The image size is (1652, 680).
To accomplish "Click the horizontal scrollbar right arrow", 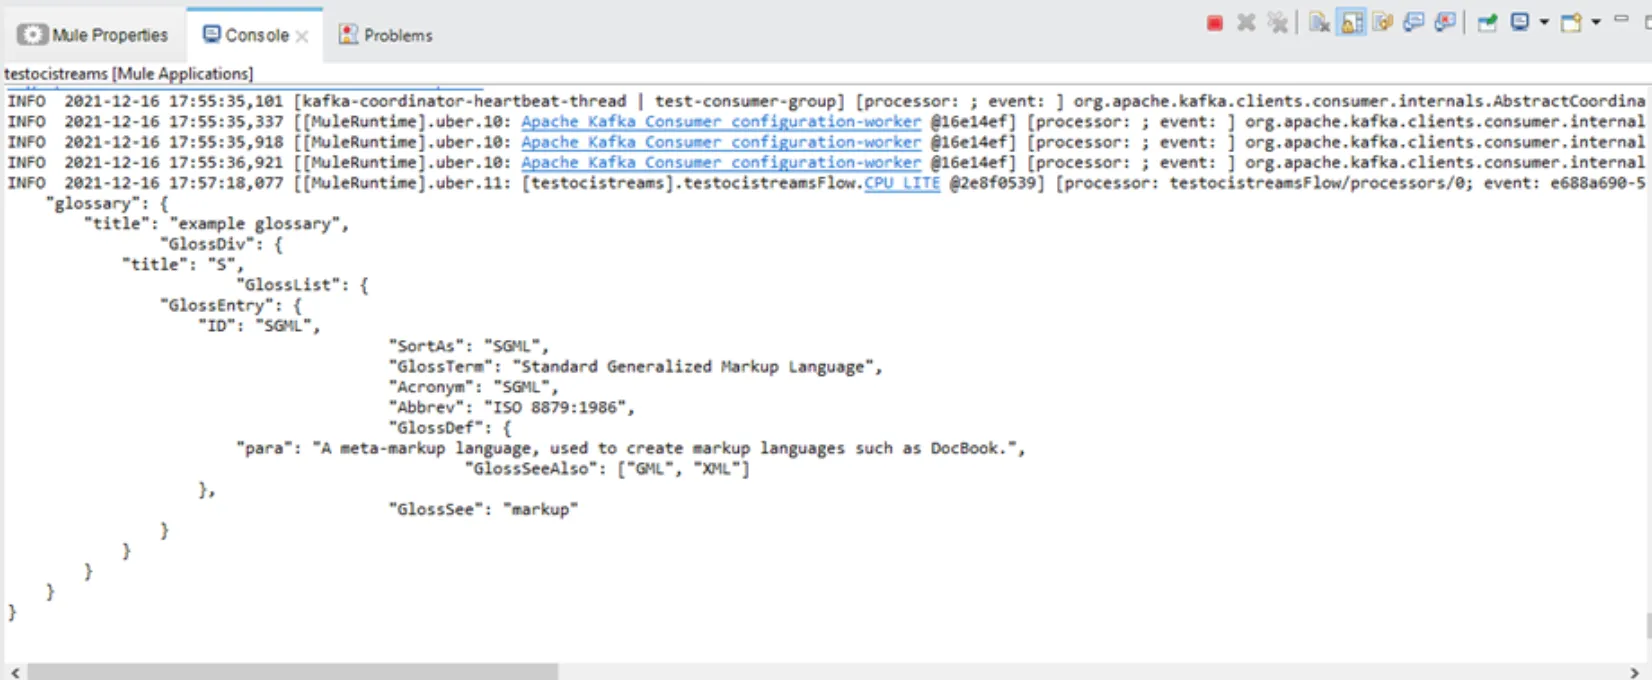I will pyautogui.click(x=1635, y=672).
